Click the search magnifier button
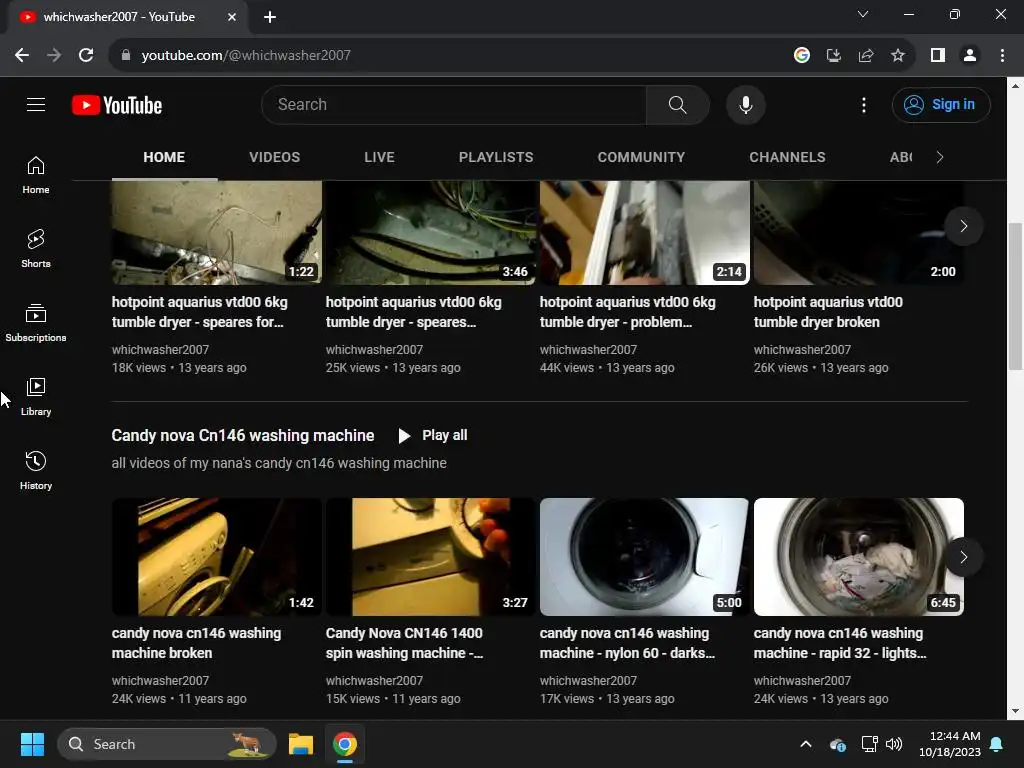 (677, 104)
